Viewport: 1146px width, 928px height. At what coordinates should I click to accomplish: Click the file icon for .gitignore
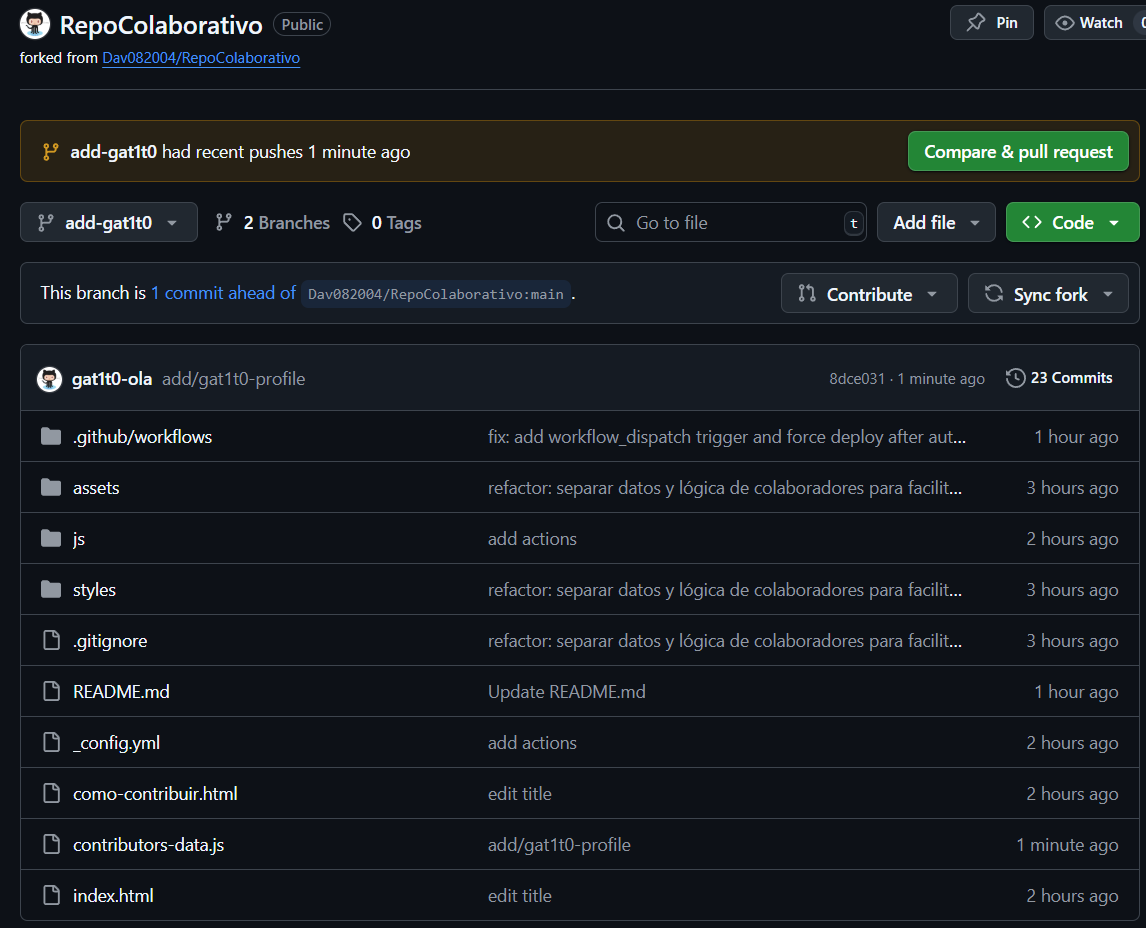point(51,640)
